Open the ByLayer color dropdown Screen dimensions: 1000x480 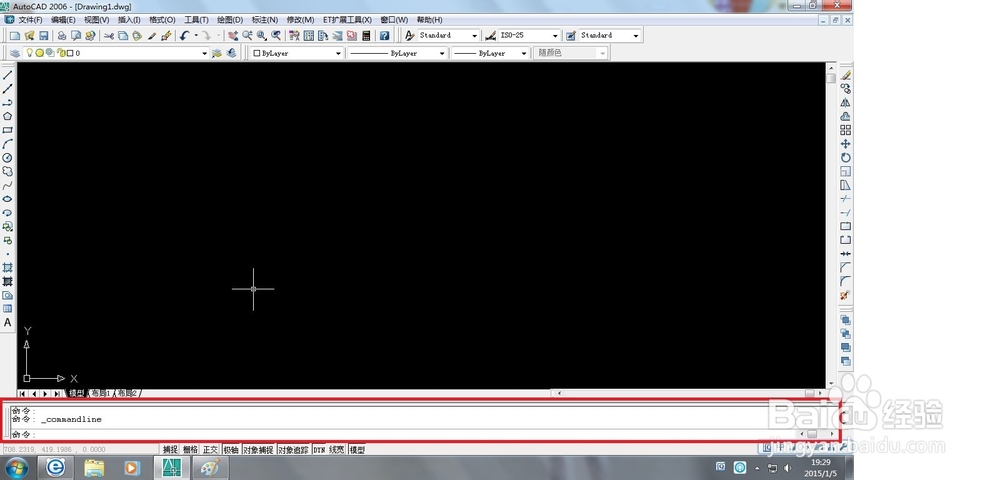pos(338,54)
